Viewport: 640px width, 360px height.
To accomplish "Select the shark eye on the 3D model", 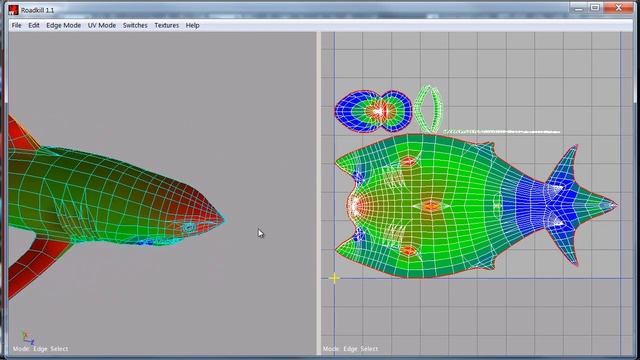I will 189,227.
